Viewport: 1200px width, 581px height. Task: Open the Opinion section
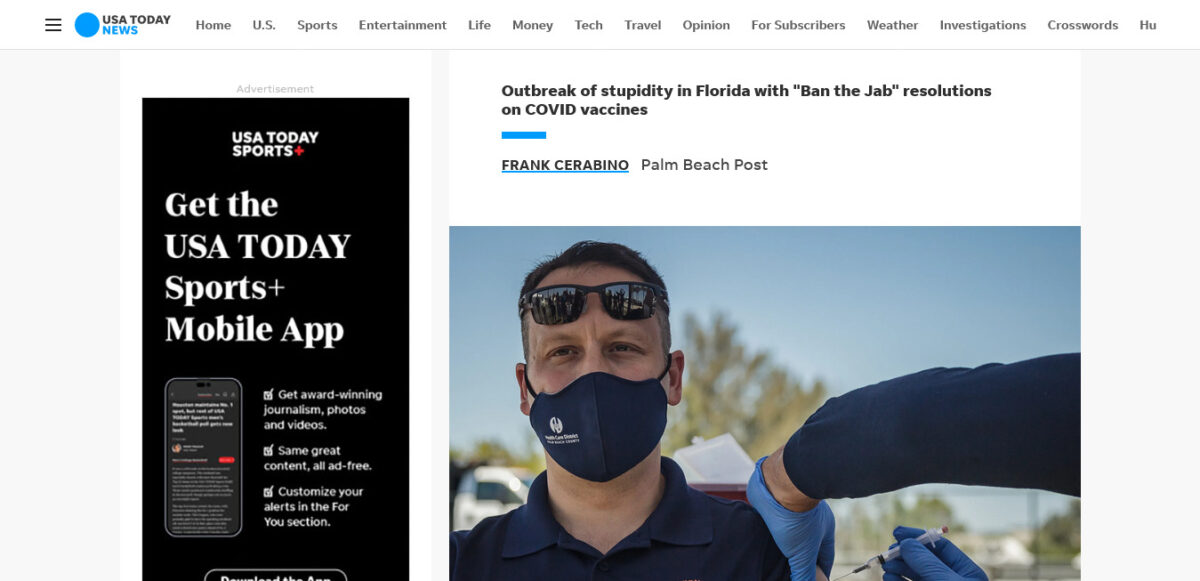706,25
